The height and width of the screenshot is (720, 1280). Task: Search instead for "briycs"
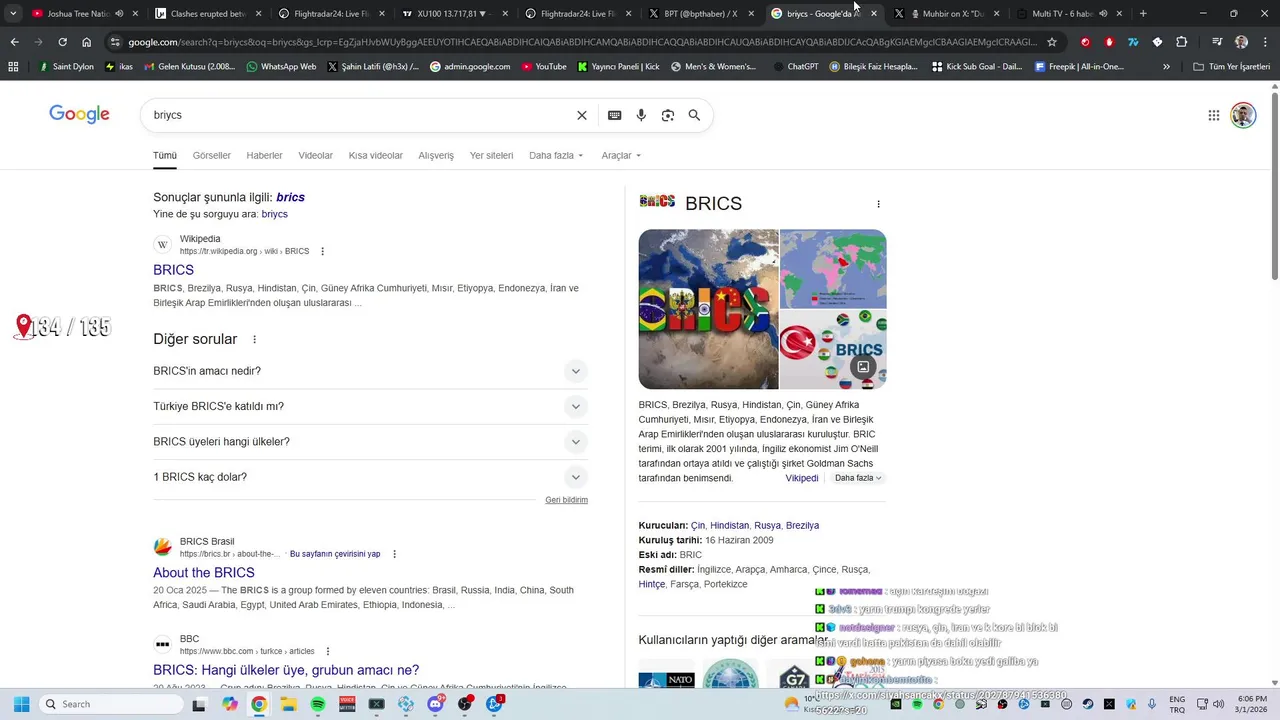click(274, 214)
